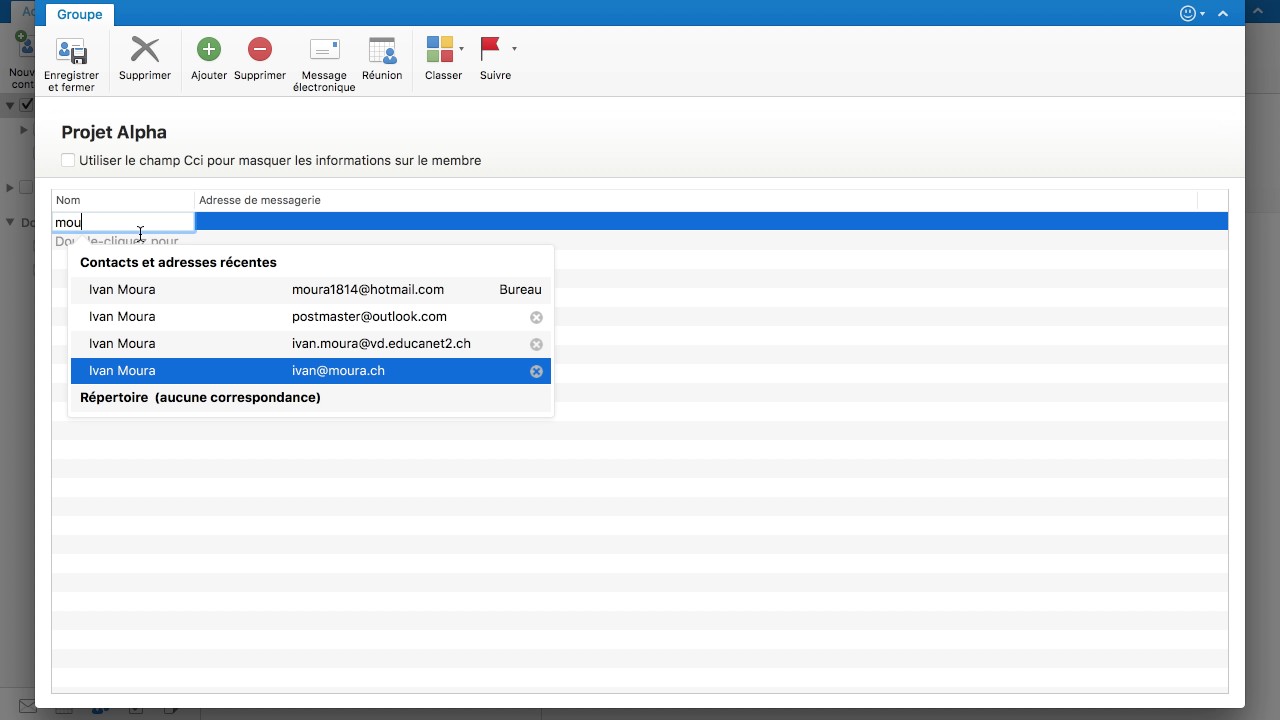
Task: Collapse the ribbon with the chevron arrow
Action: 1223,14
